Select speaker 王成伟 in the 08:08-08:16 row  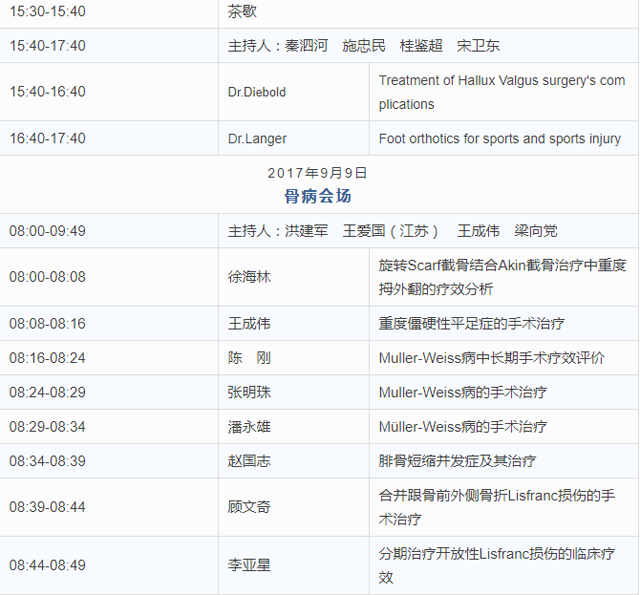pyautogui.click(x=249, y=324)
